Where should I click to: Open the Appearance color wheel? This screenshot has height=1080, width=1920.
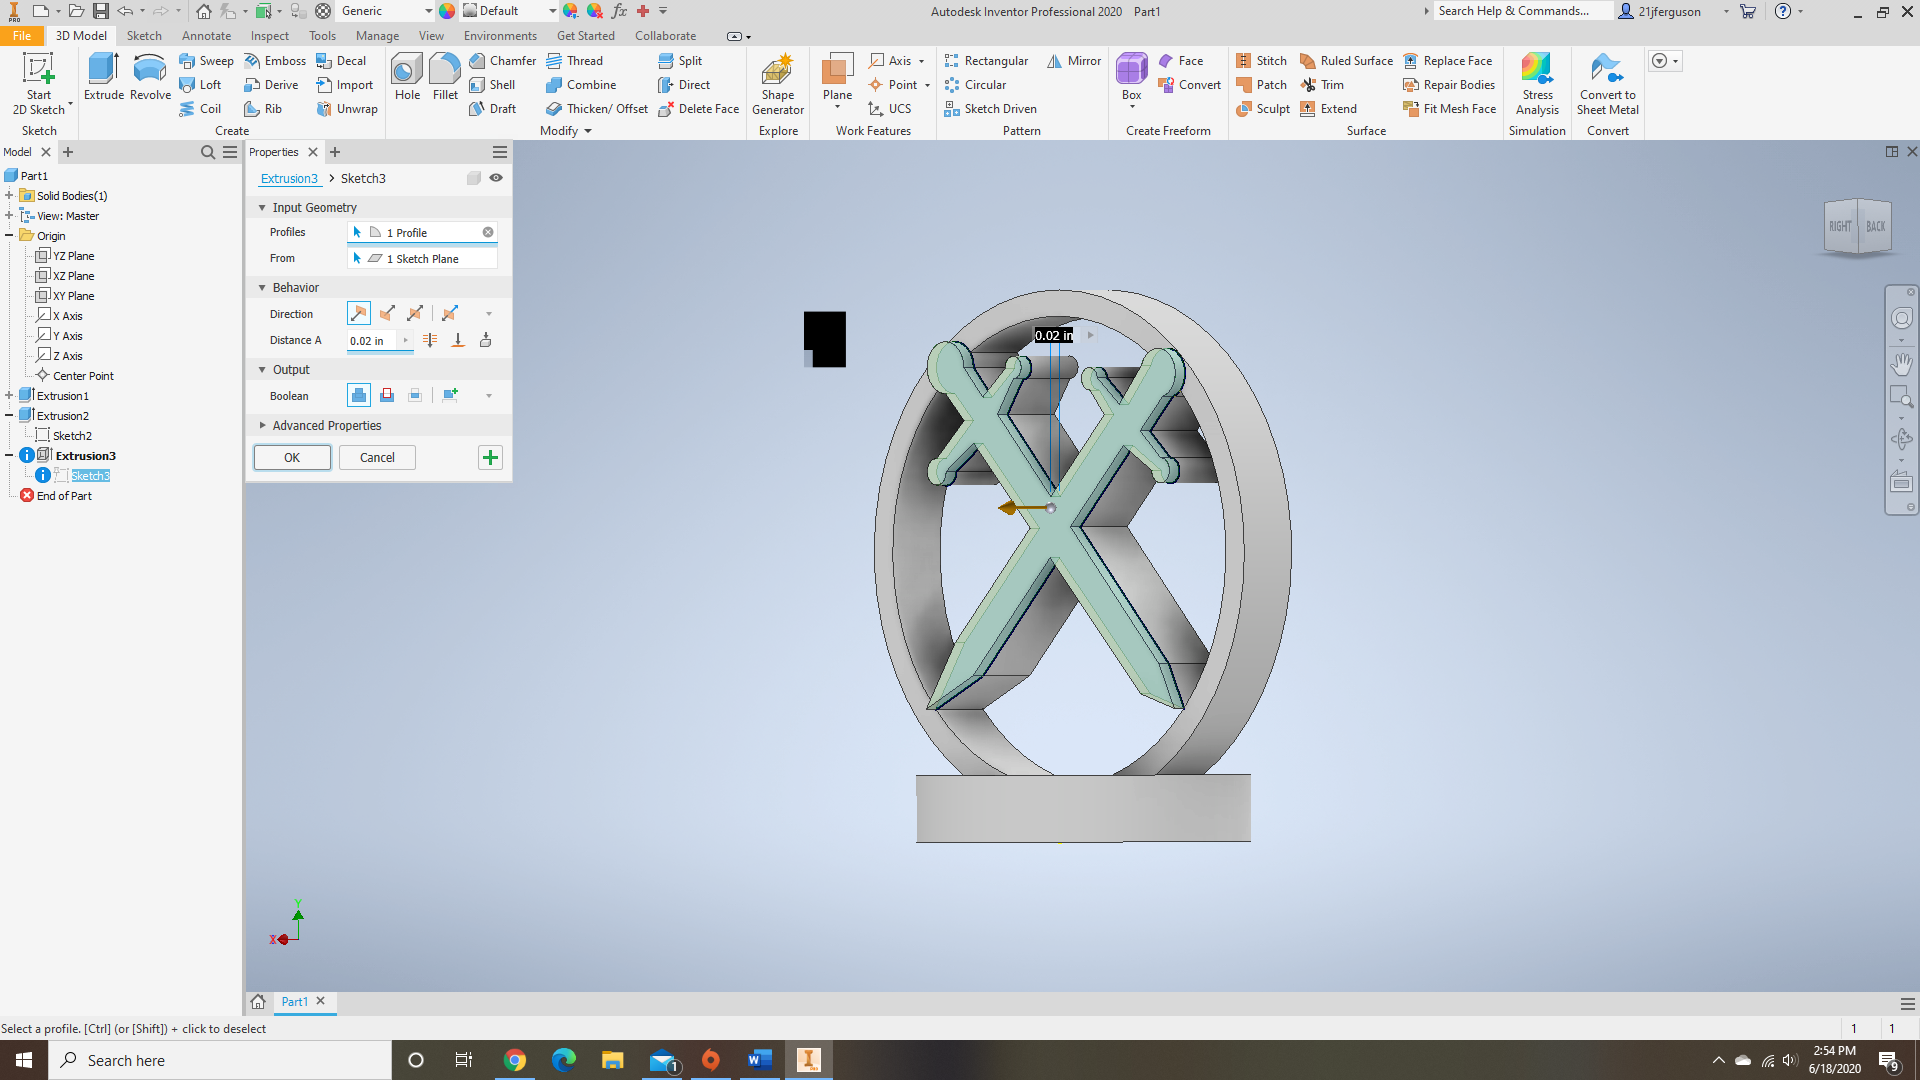pos(447,11)
